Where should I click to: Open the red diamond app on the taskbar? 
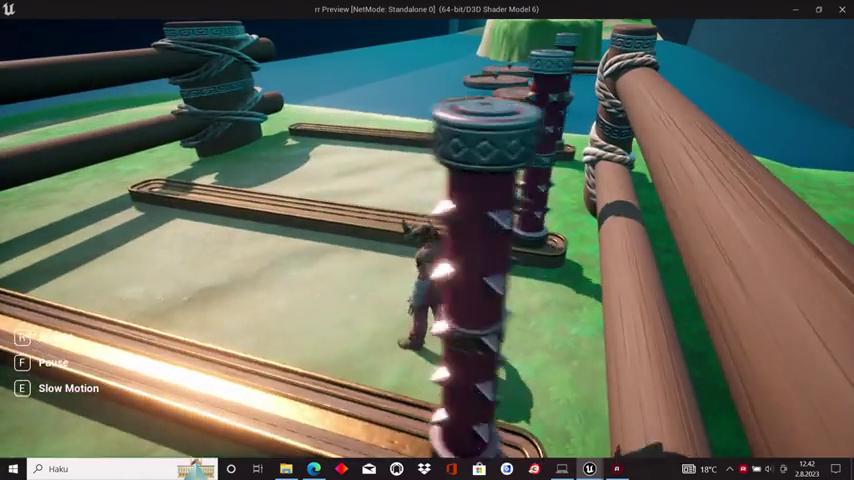coord(341,469)
